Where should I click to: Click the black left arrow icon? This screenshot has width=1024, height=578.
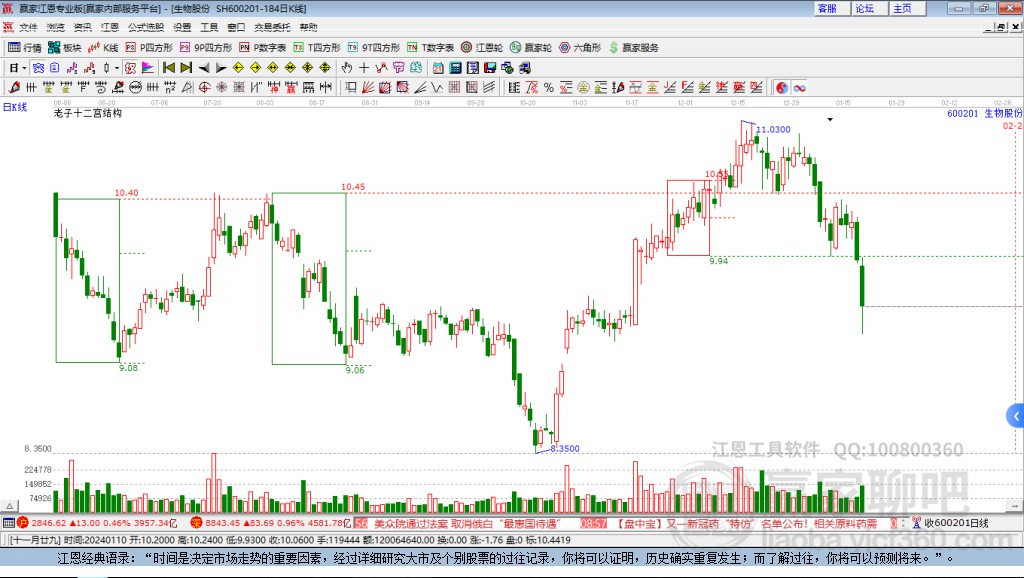pyautogui.click(x=204, y=68)
